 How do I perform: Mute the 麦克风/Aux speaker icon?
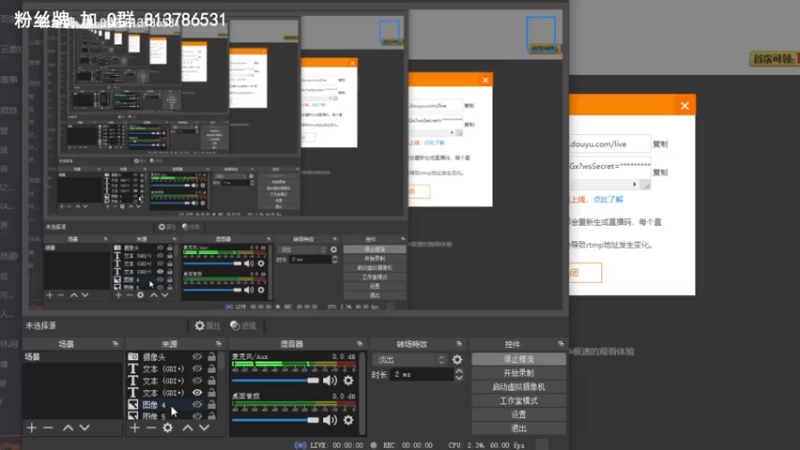[330, 380]
